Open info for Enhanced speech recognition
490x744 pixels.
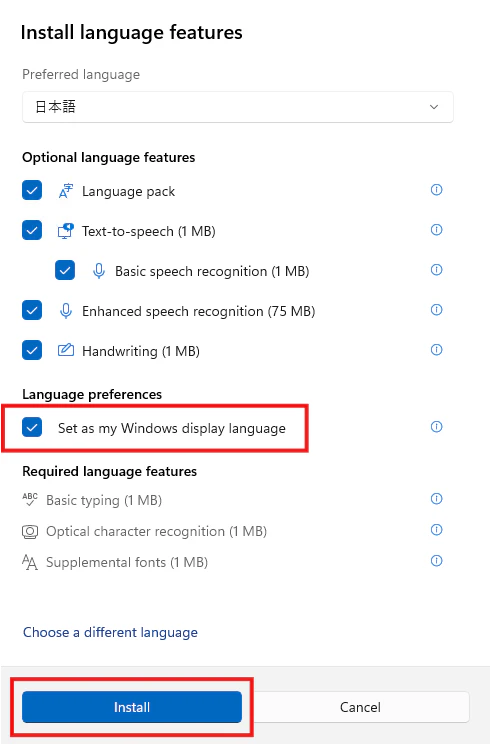tap(436, 310)
